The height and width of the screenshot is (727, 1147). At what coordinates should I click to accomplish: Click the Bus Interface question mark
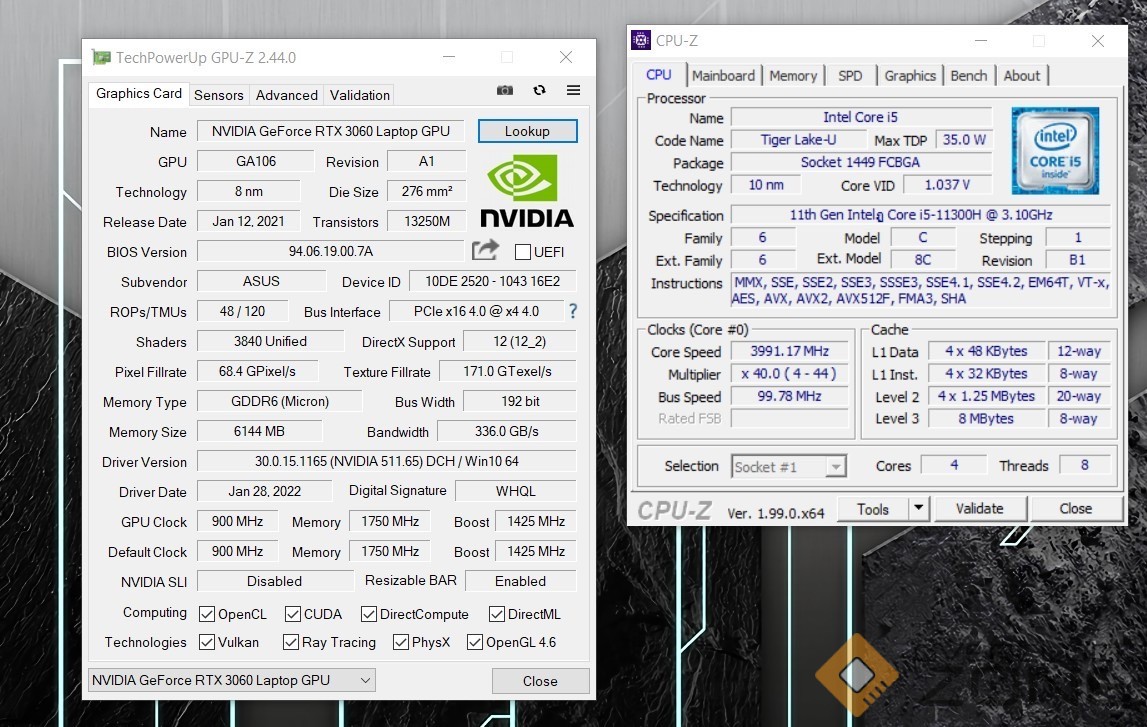point(573,311)
